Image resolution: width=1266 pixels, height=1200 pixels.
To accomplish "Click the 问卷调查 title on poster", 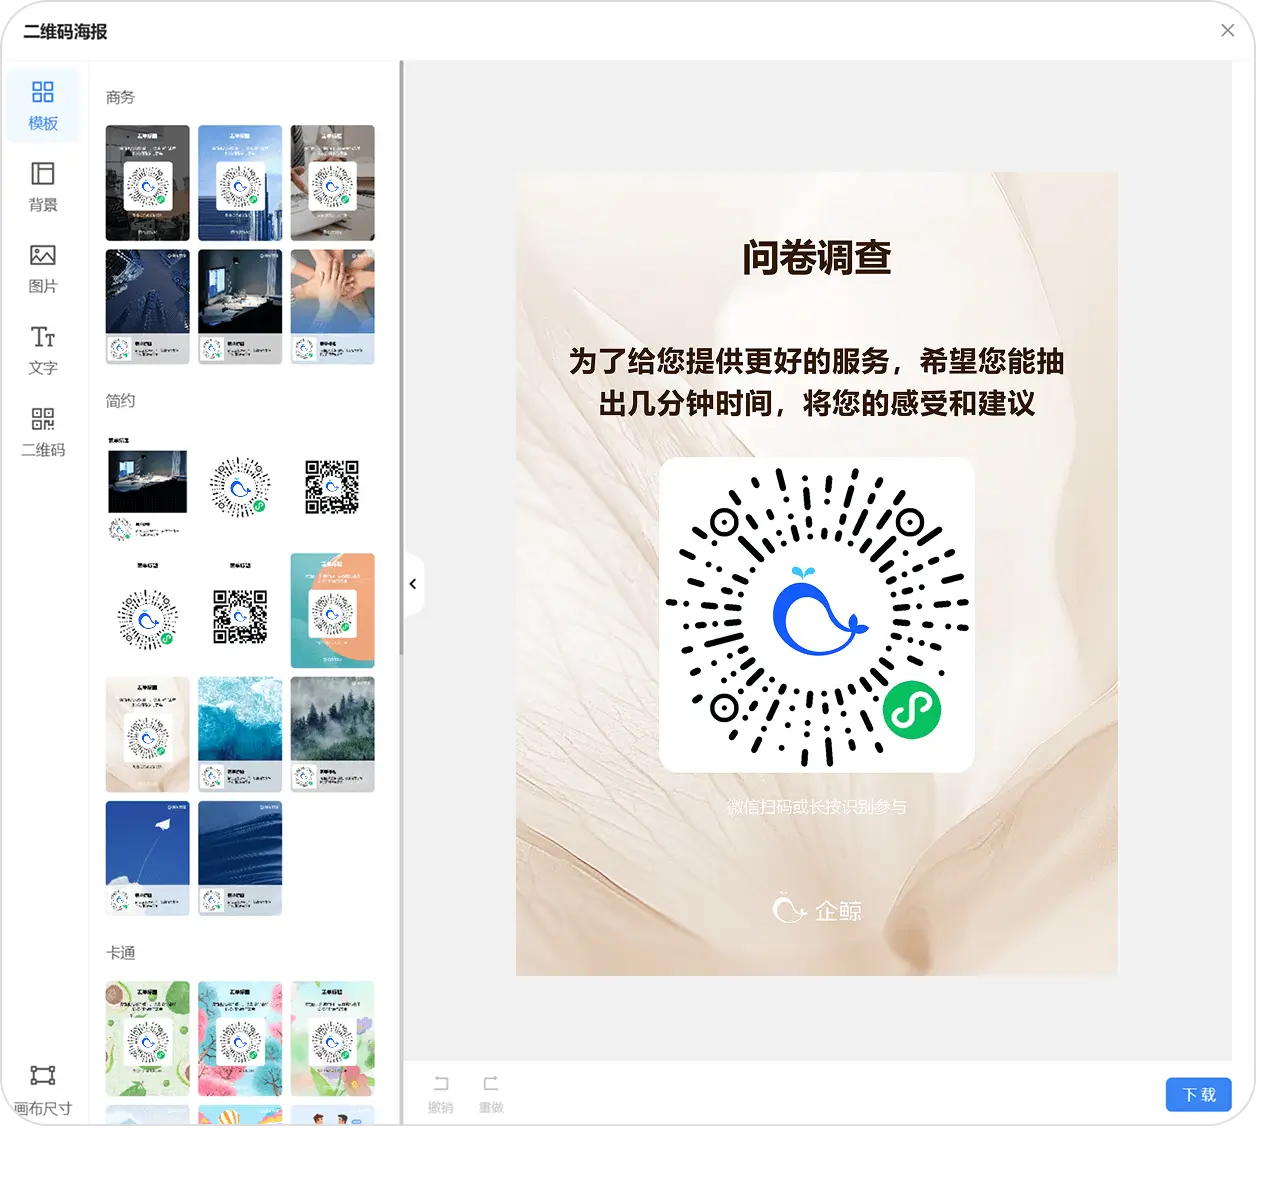I will (x=816, y=257).
